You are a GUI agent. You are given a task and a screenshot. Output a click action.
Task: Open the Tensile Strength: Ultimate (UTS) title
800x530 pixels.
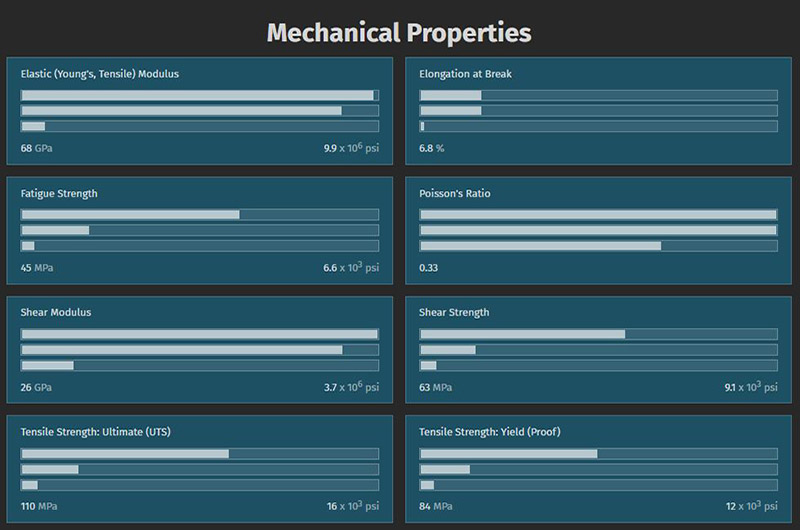coord(96,432)
